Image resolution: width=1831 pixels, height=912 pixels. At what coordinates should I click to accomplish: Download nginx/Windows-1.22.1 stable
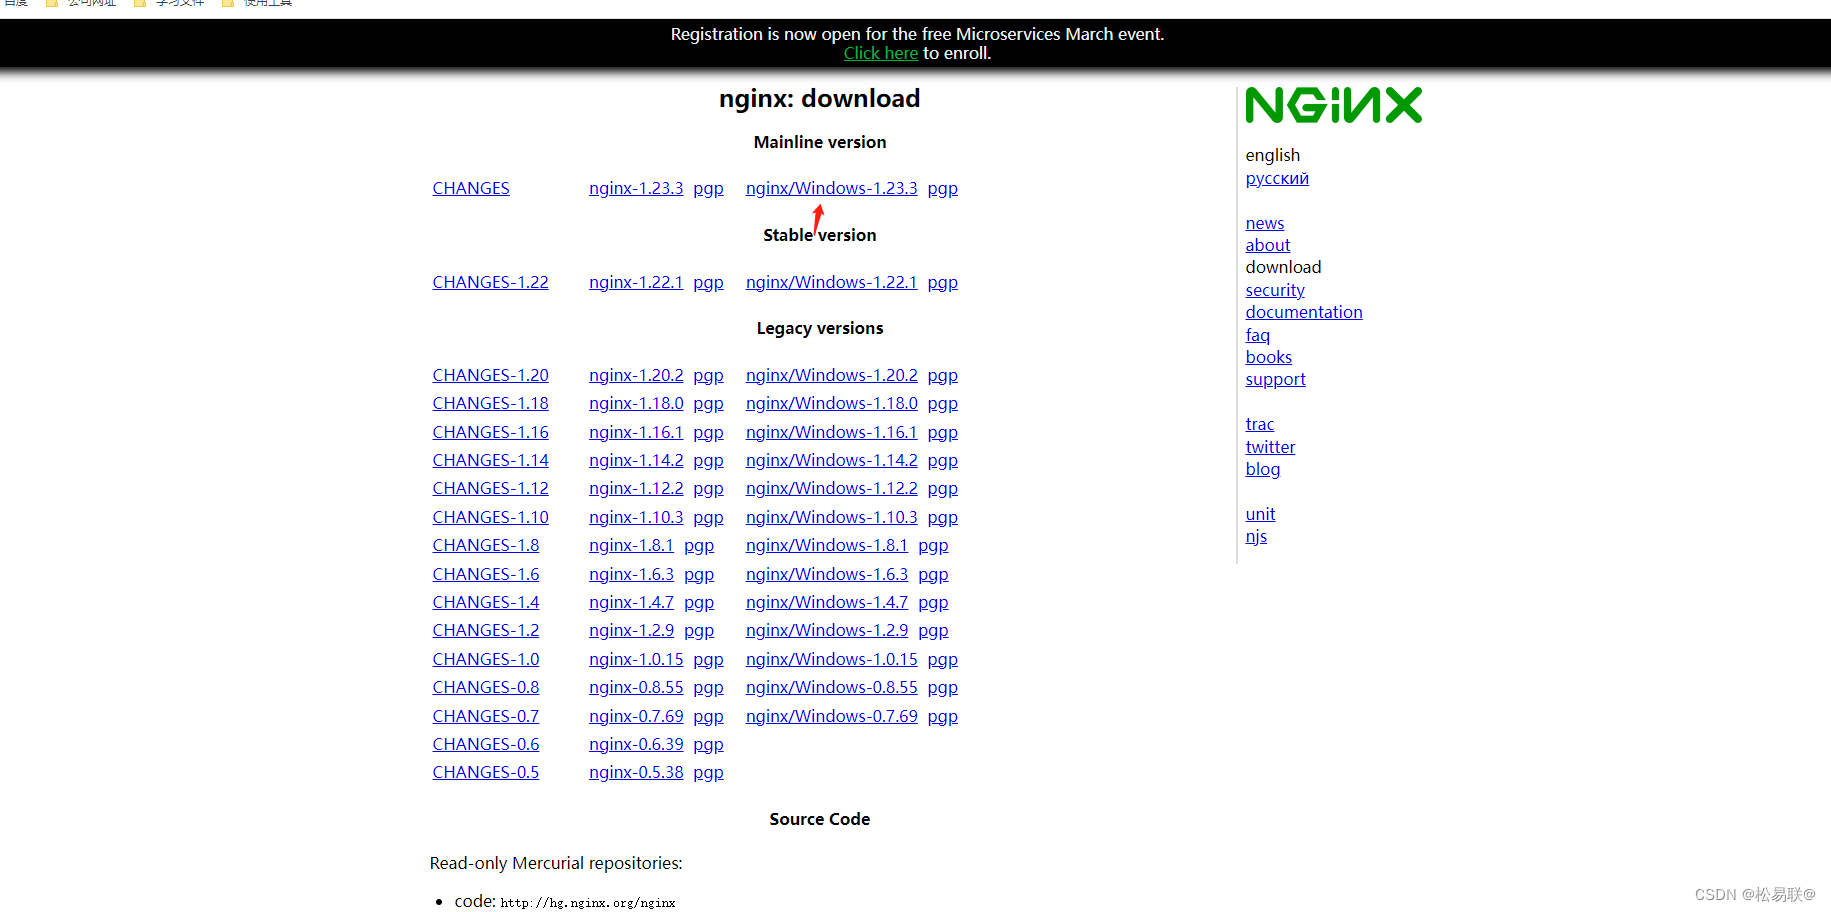[x=831, y=282]
